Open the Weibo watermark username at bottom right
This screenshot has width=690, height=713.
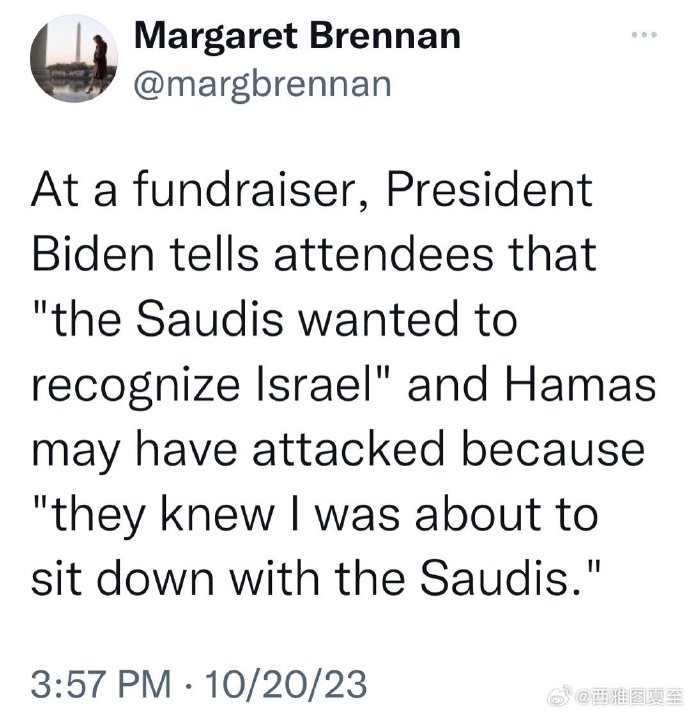tap(628, 697)
